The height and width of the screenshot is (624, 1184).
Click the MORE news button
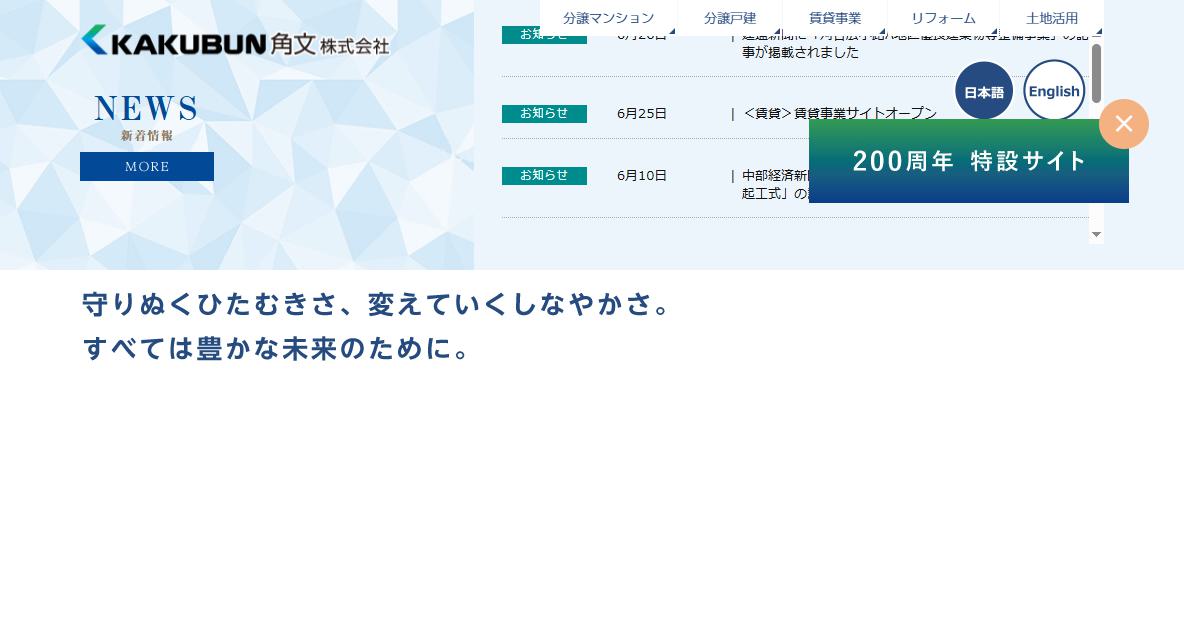click(x=146, y=166)
